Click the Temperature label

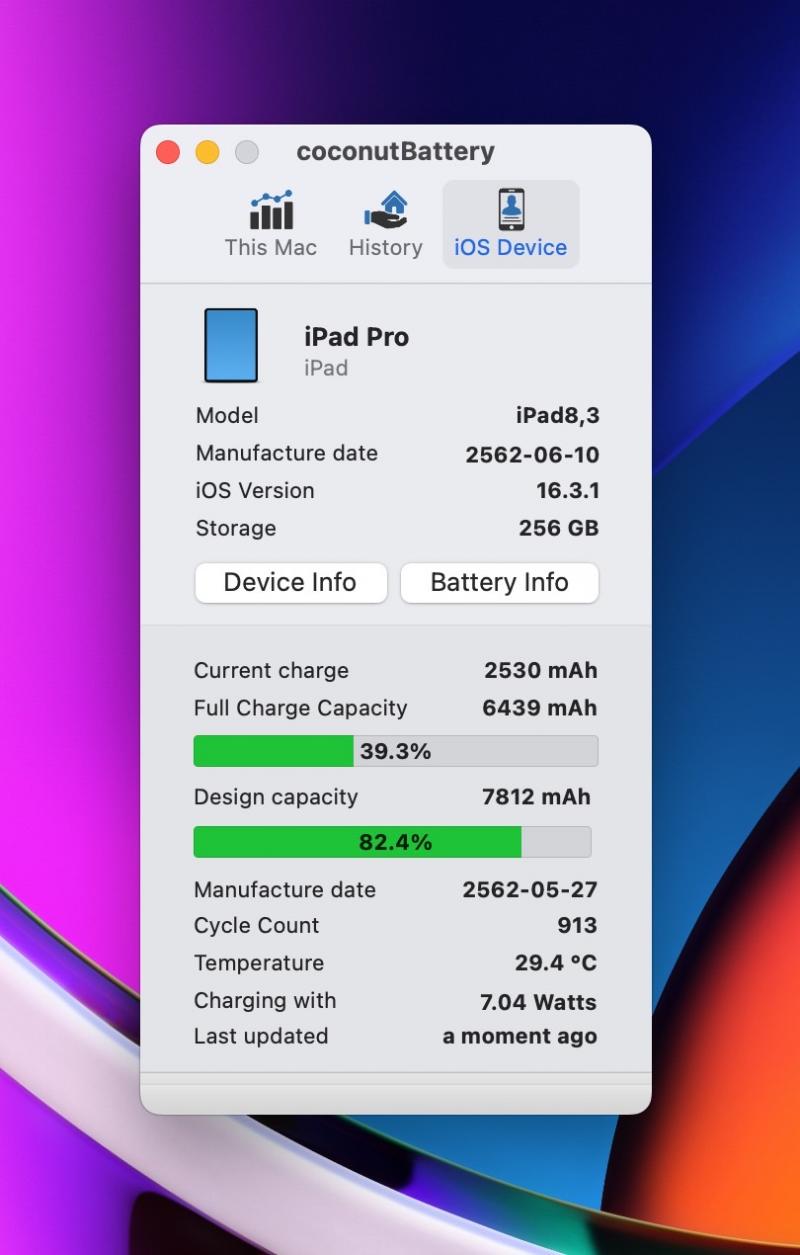(x=259, y=963)
